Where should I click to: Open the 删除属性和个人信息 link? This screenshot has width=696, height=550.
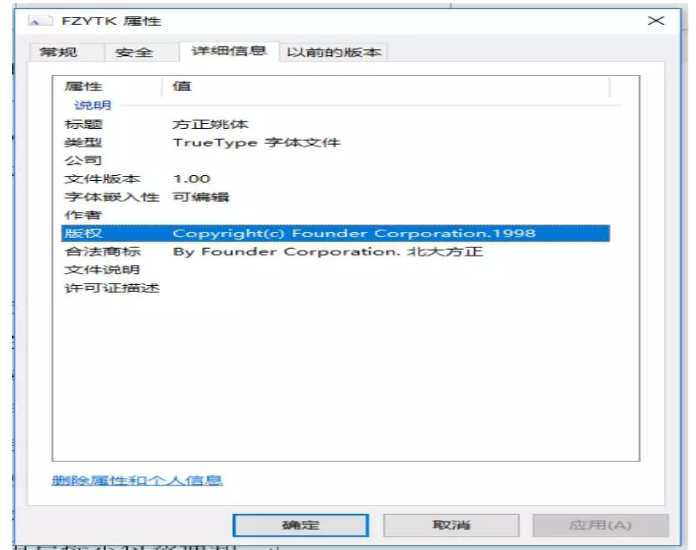tap(137, 481)
